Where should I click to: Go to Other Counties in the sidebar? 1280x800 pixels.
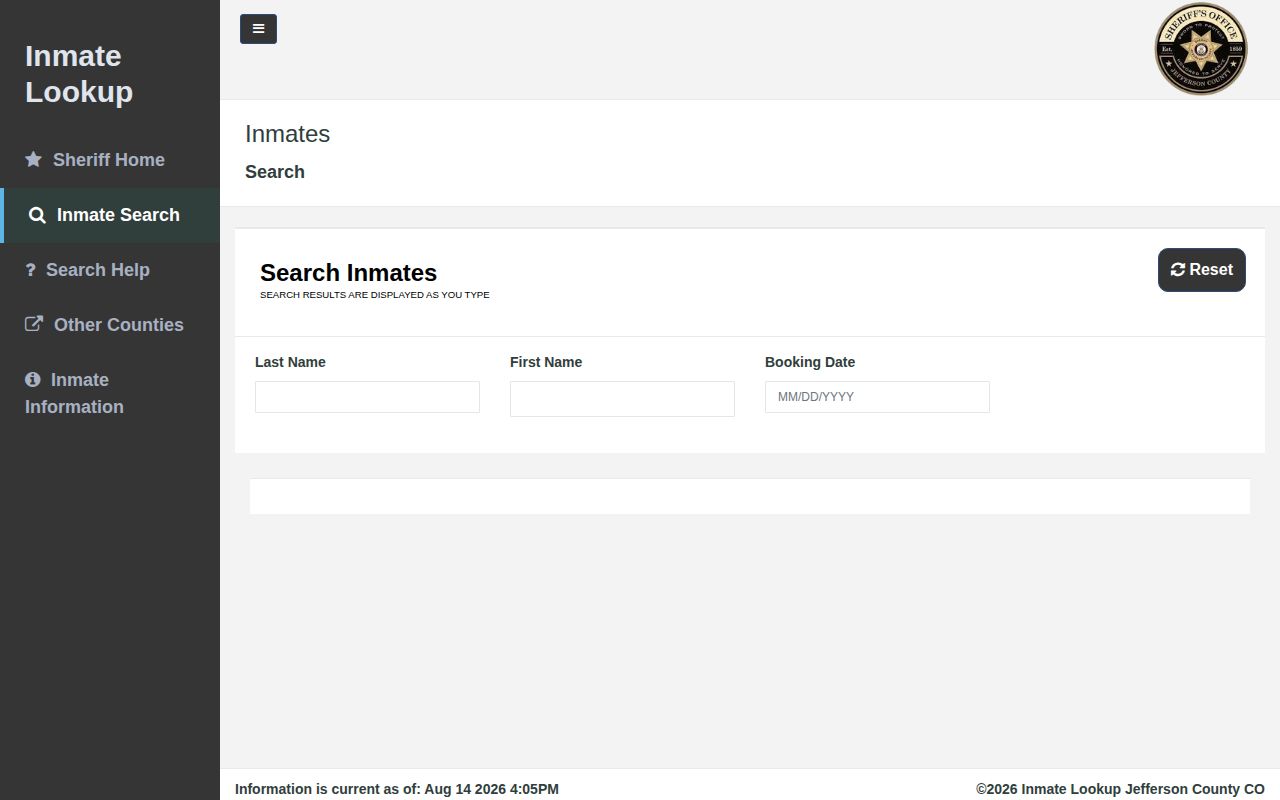pos(110,325)
